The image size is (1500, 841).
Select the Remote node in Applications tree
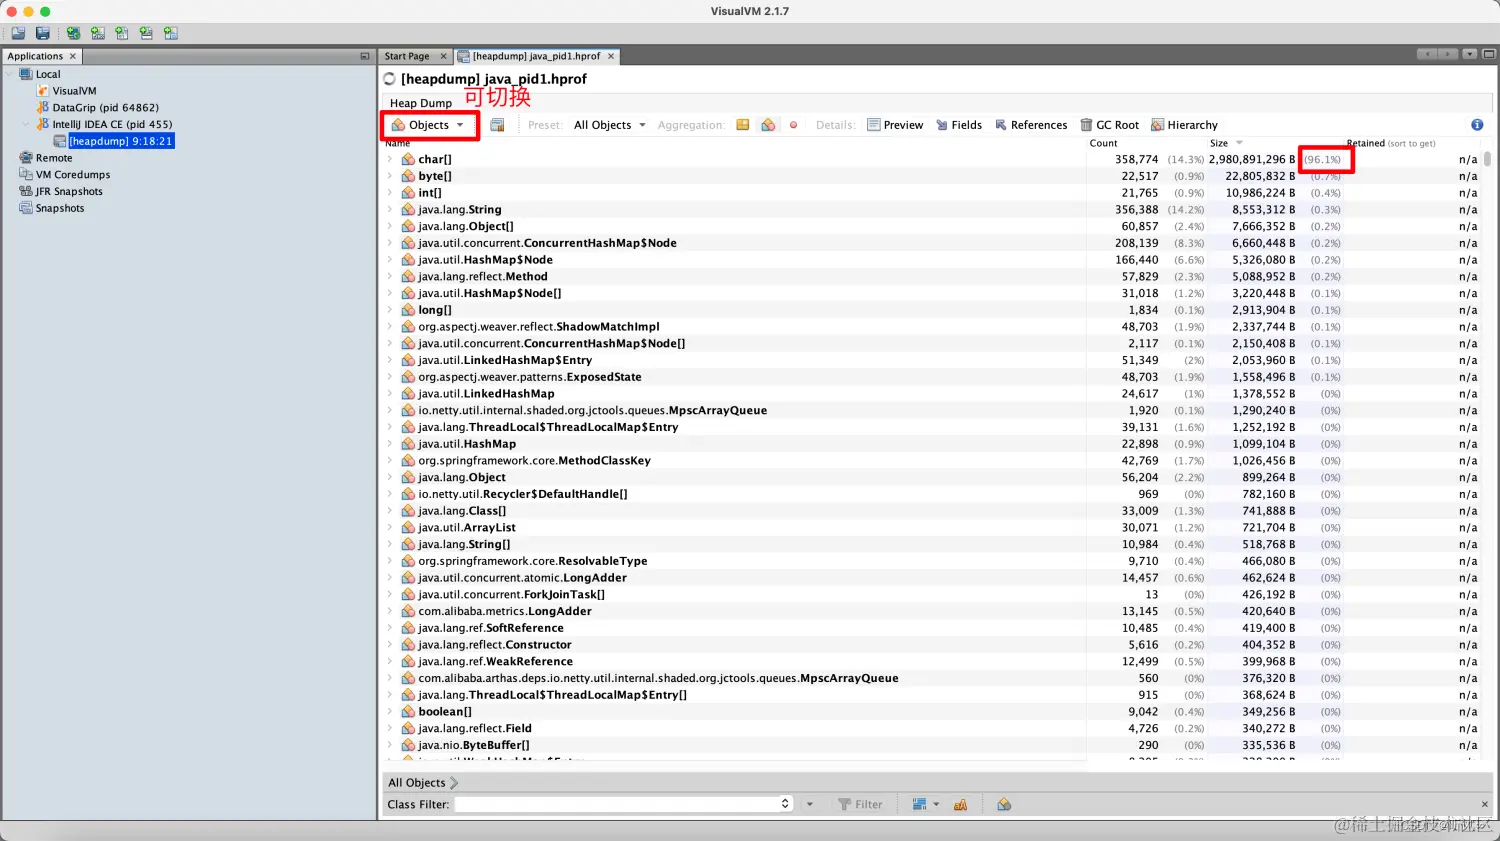click(46, 158)
